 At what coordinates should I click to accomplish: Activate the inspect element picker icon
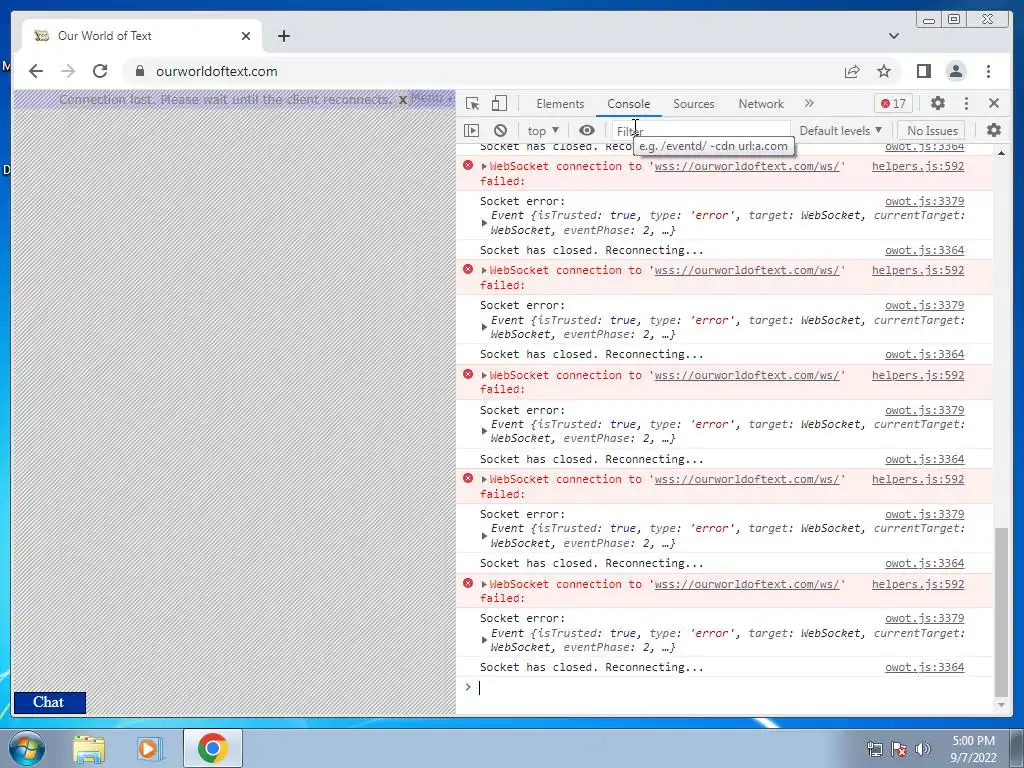473,103
